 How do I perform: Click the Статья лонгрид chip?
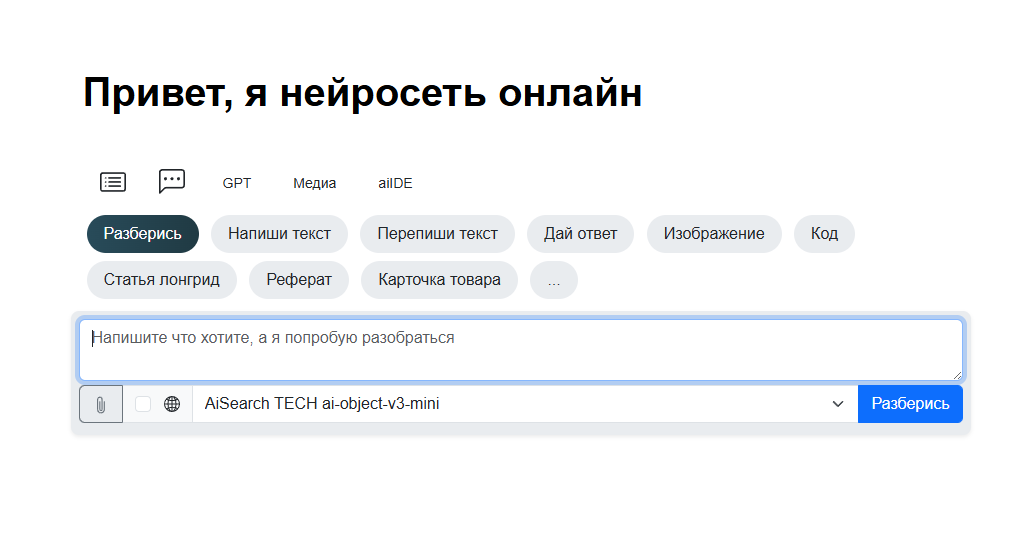pos(161,280)
